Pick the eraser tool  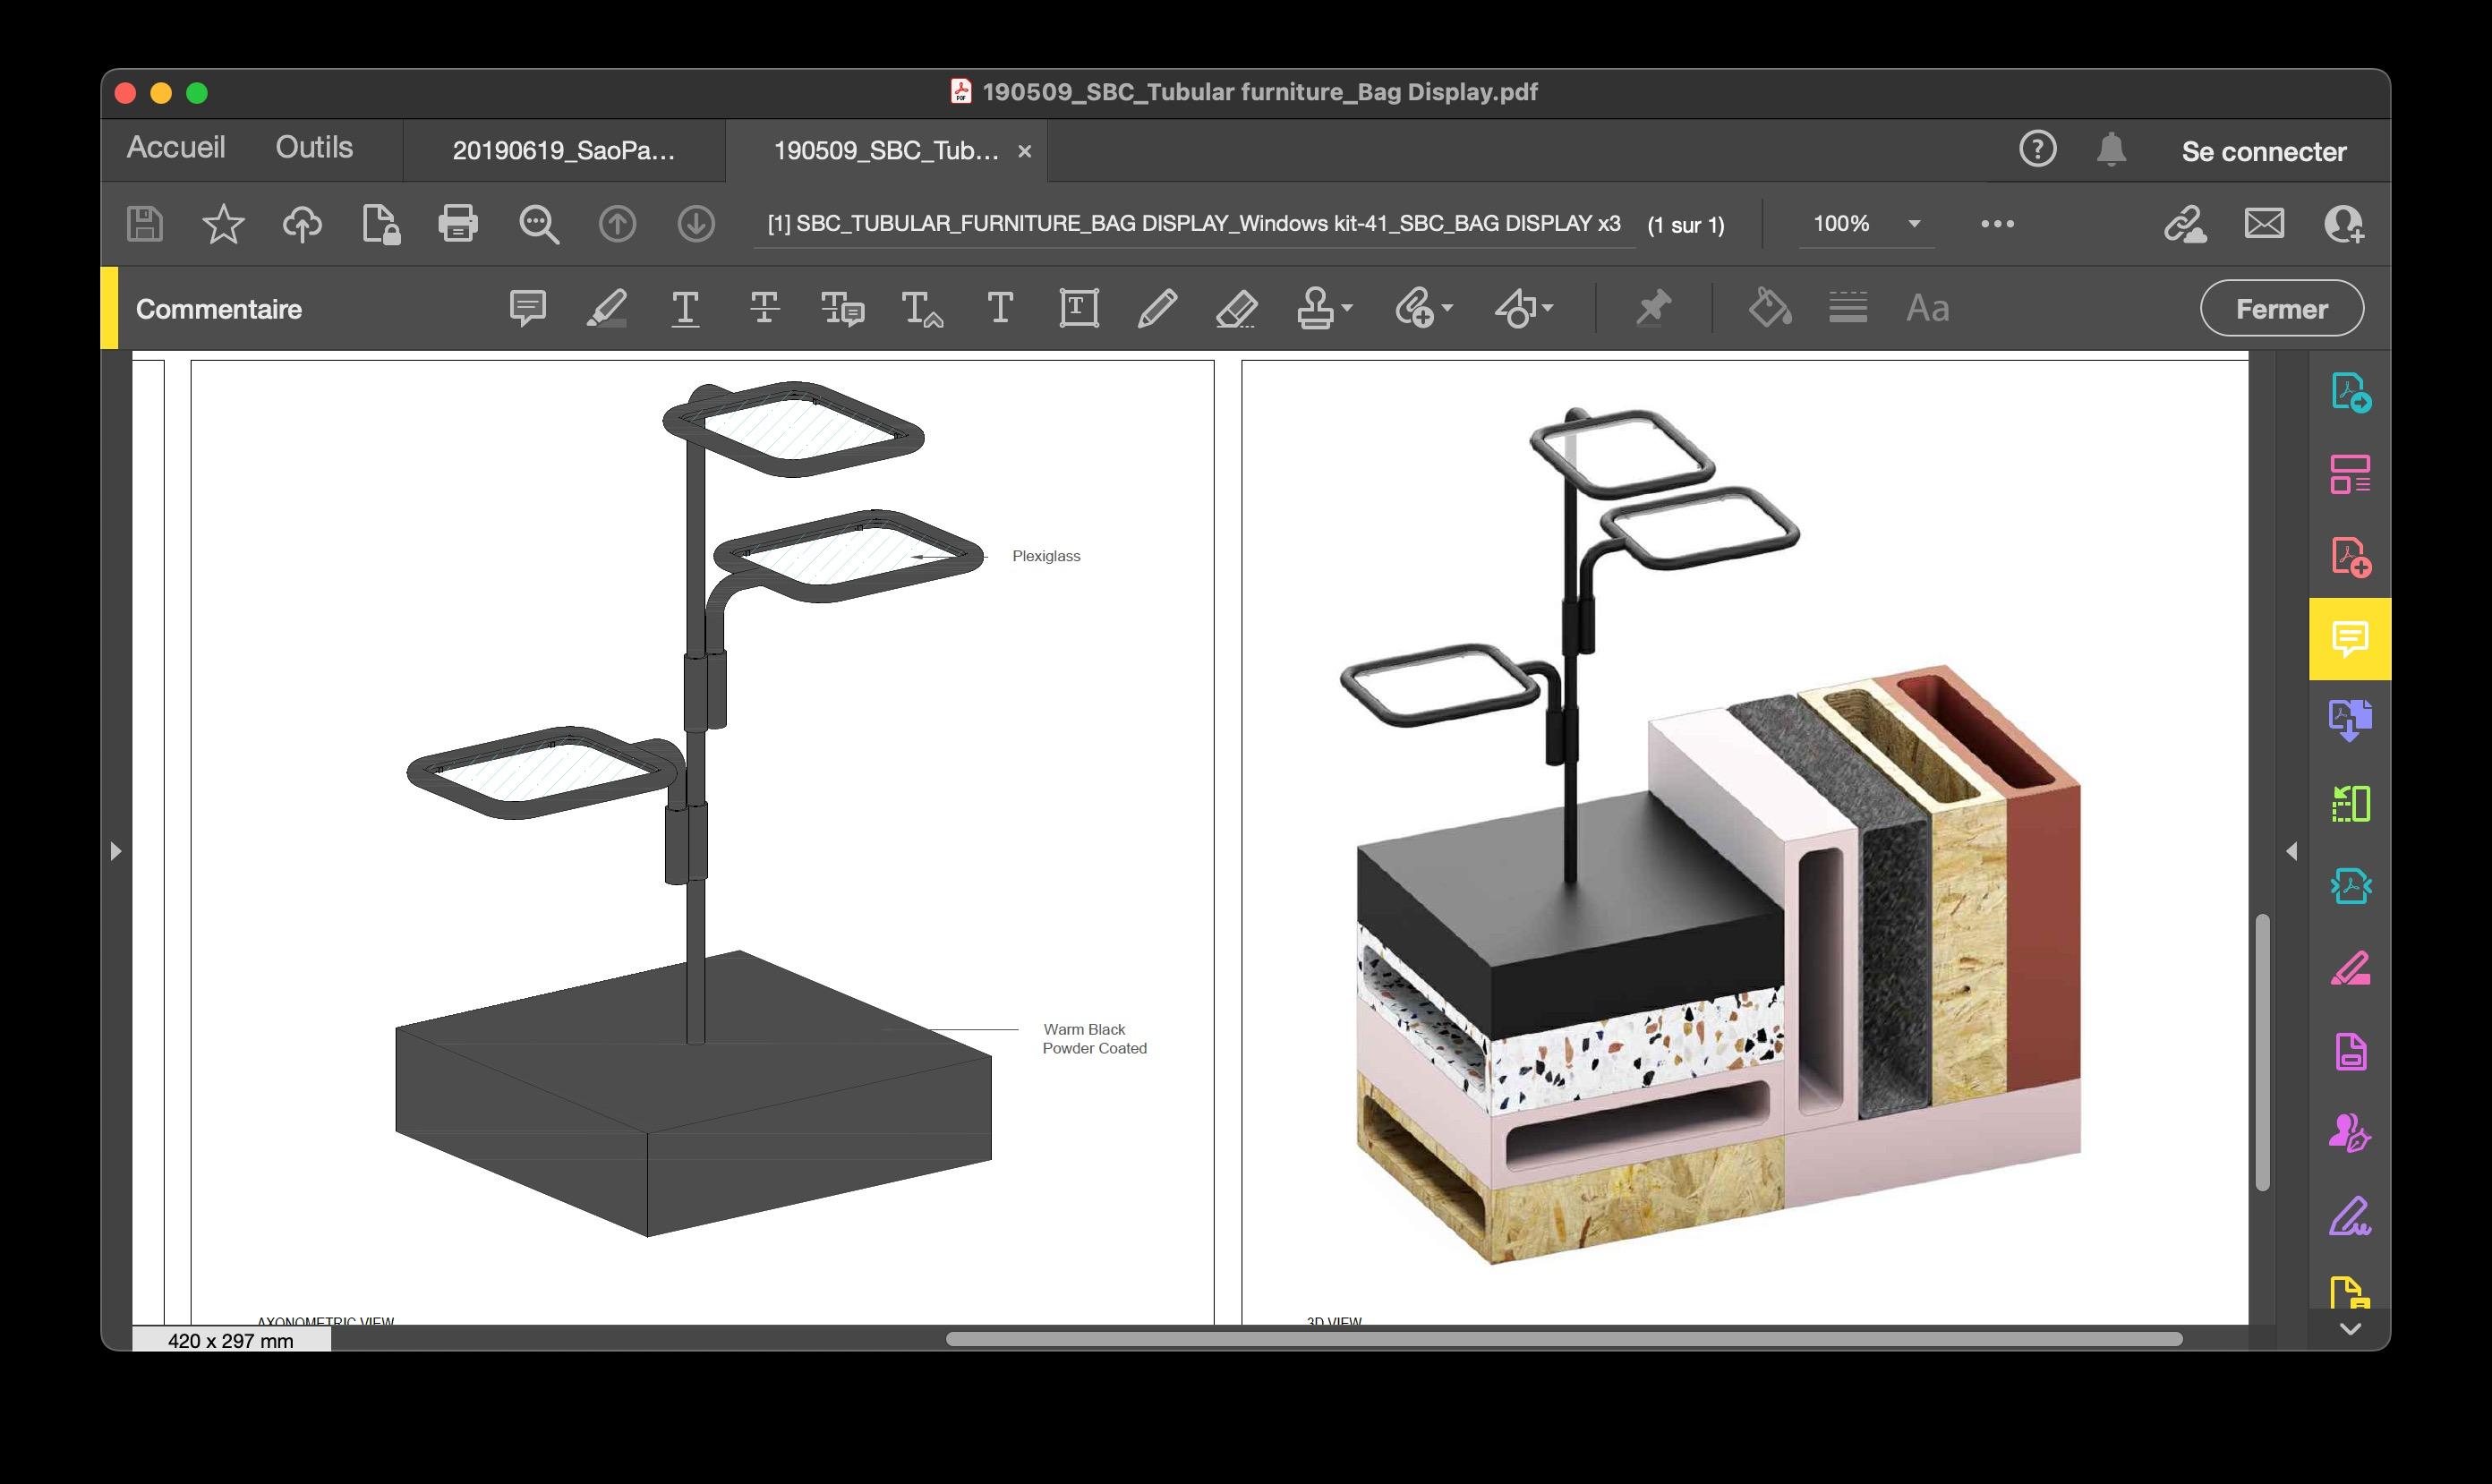tap(1236, 307)
